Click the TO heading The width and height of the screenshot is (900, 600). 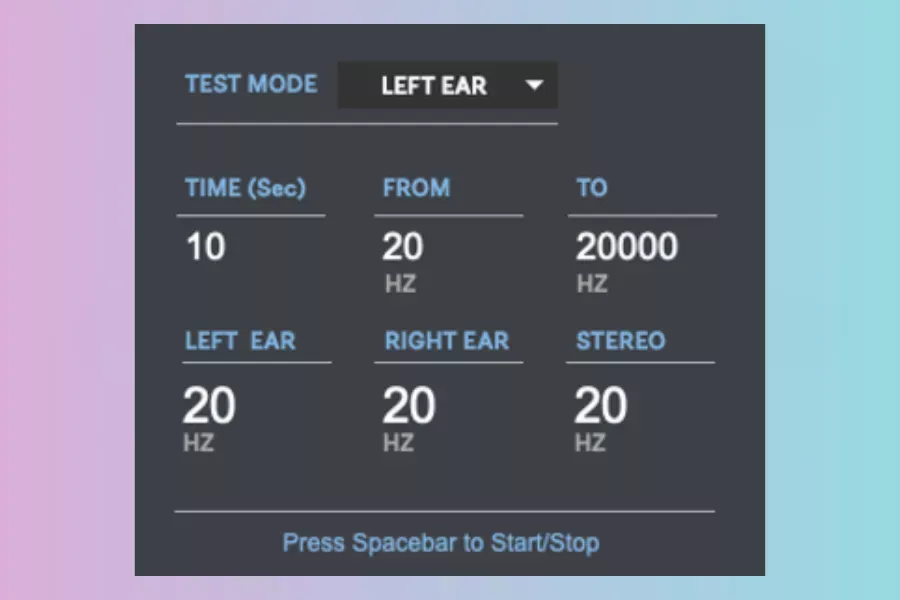[592, 188]
